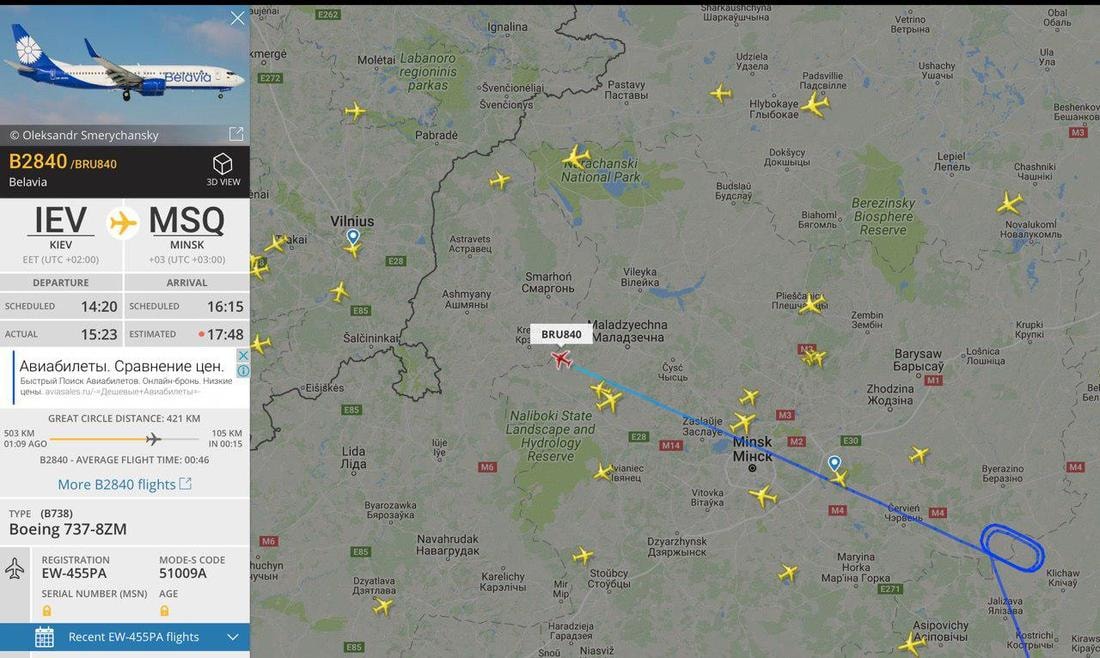This screenshot has height=658, width=1100.
Task: Click the locked serial number icon
Action: [x=47, y=610]
